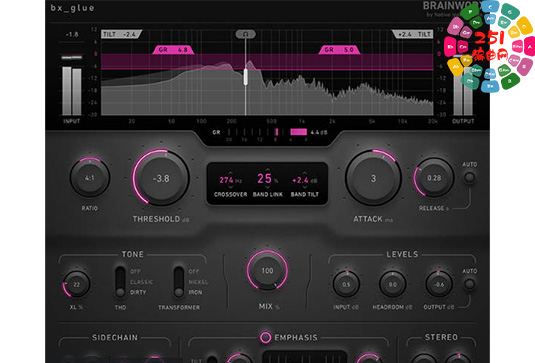
Task: Click the XL % knob showing 22
Action: (77, 284)
